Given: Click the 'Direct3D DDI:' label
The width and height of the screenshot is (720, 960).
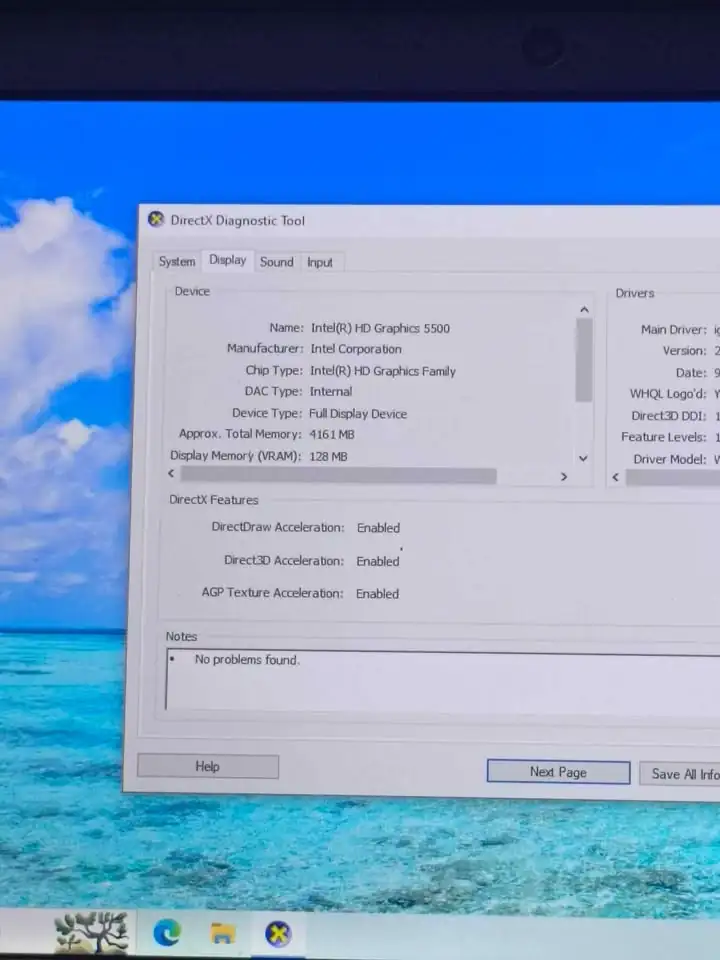Looking at the screenshot, I should tap(669, 416).
